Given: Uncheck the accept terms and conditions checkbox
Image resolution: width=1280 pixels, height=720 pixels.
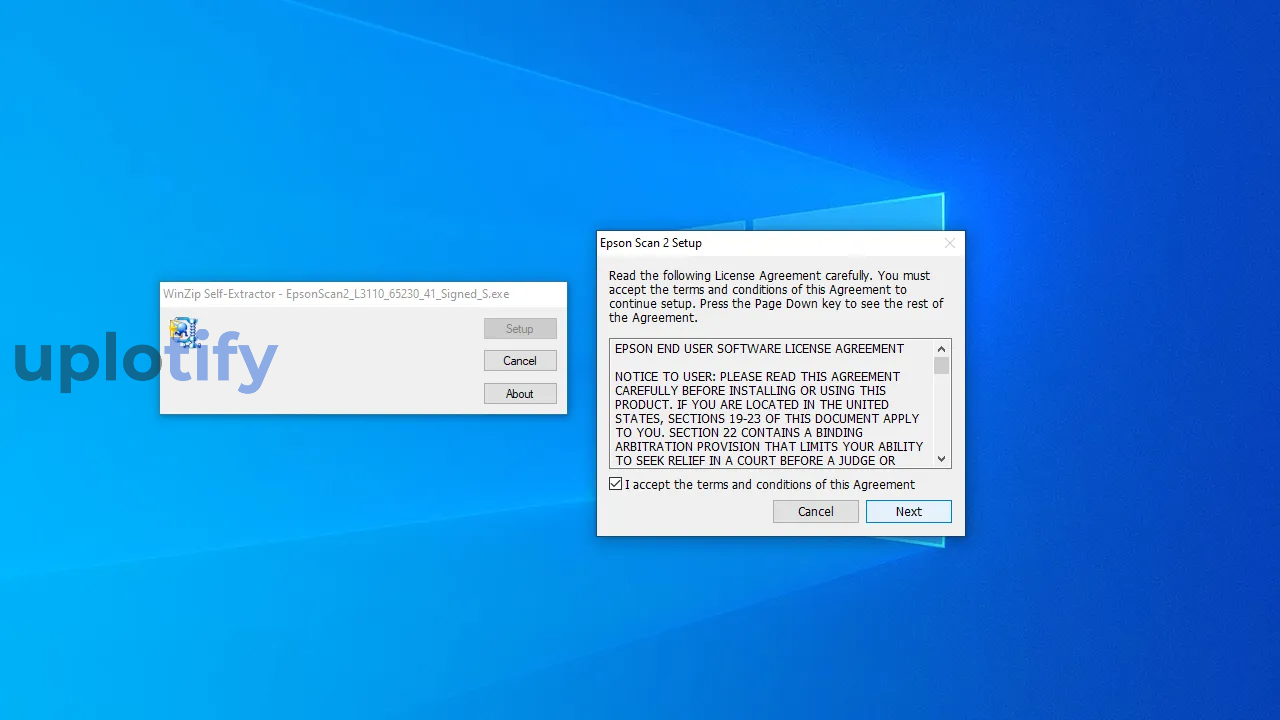Looking at the screenshot, I should coord(615,484).
